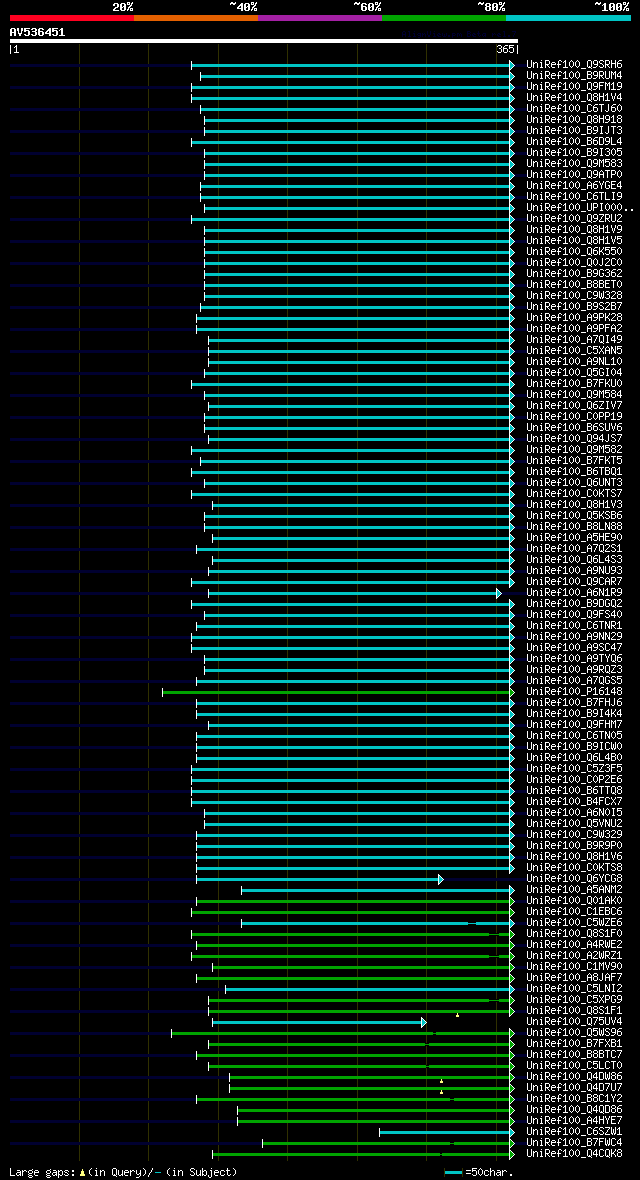Screen dimensions: 640x1180
Task: Select the UniRef100_A9PK28 label
Action: (574, 318)
